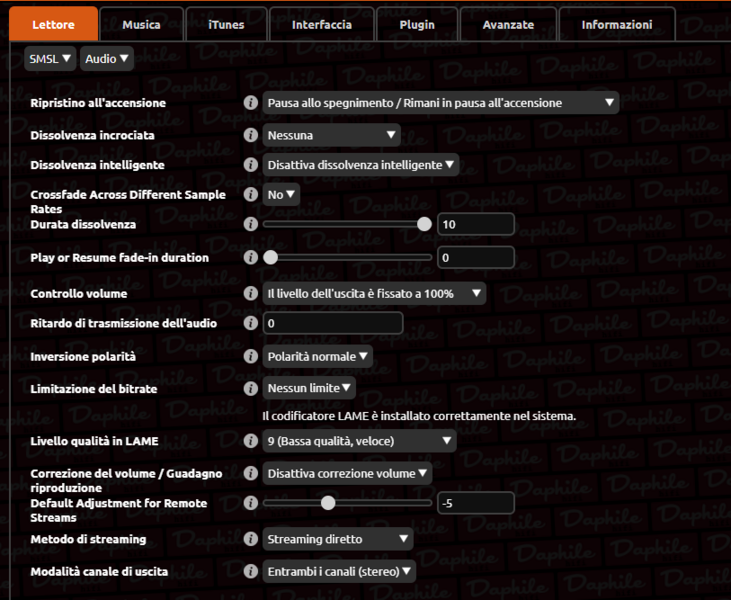The image size is (731, 600).
Task: Open info icon for Dissolvenza intelligente
Action: coord(250,165)
